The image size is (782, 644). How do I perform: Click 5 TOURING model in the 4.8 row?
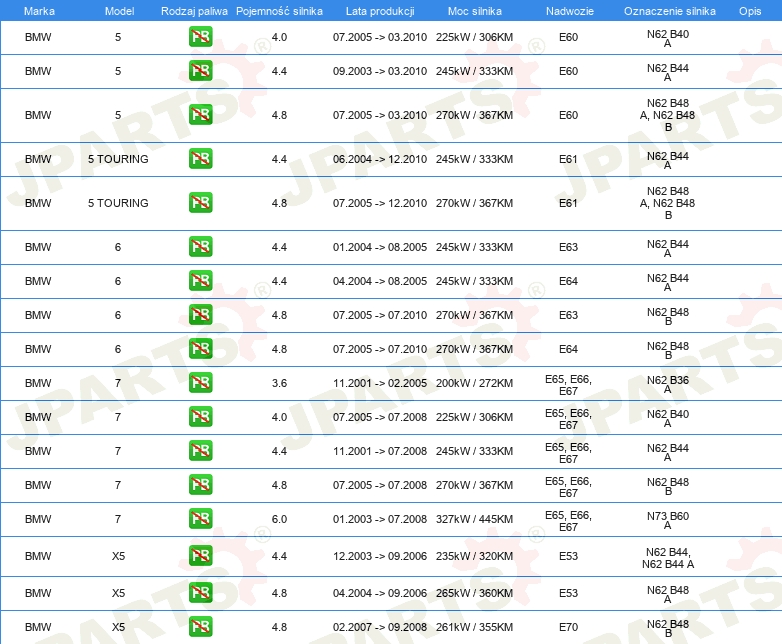(x=118, y=203)
